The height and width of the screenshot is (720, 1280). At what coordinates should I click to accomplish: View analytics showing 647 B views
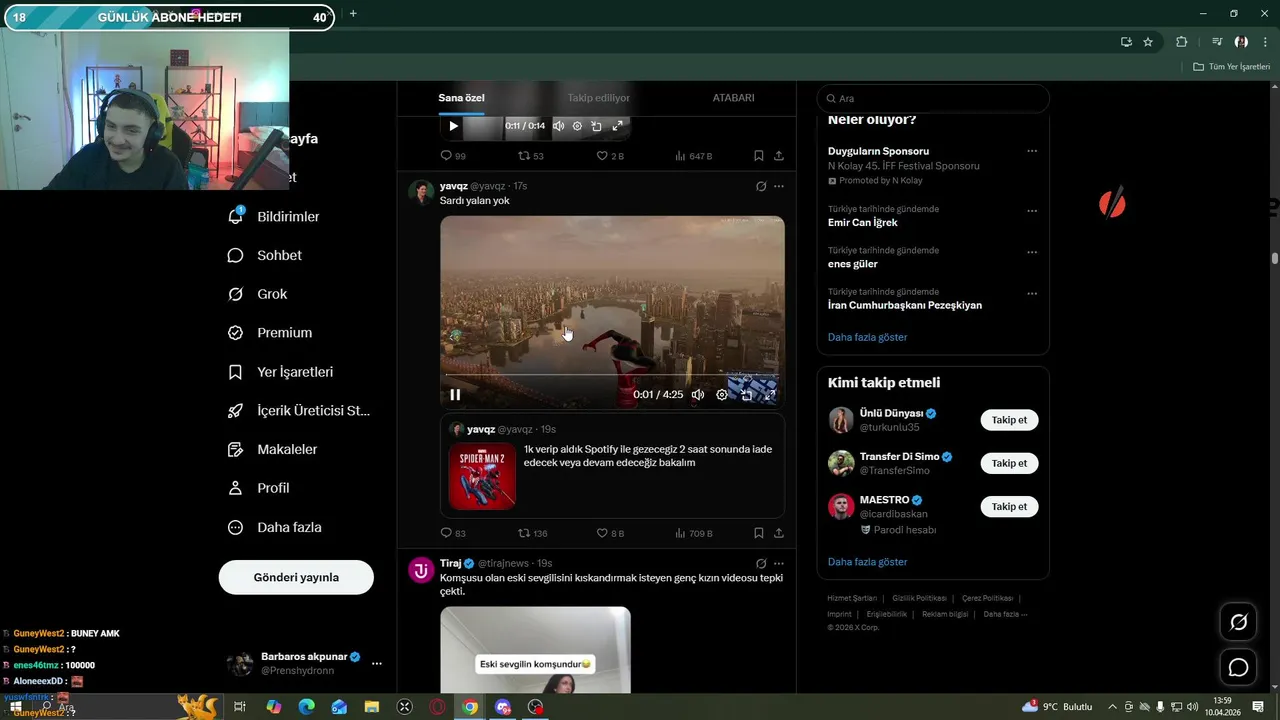(694, 156)
